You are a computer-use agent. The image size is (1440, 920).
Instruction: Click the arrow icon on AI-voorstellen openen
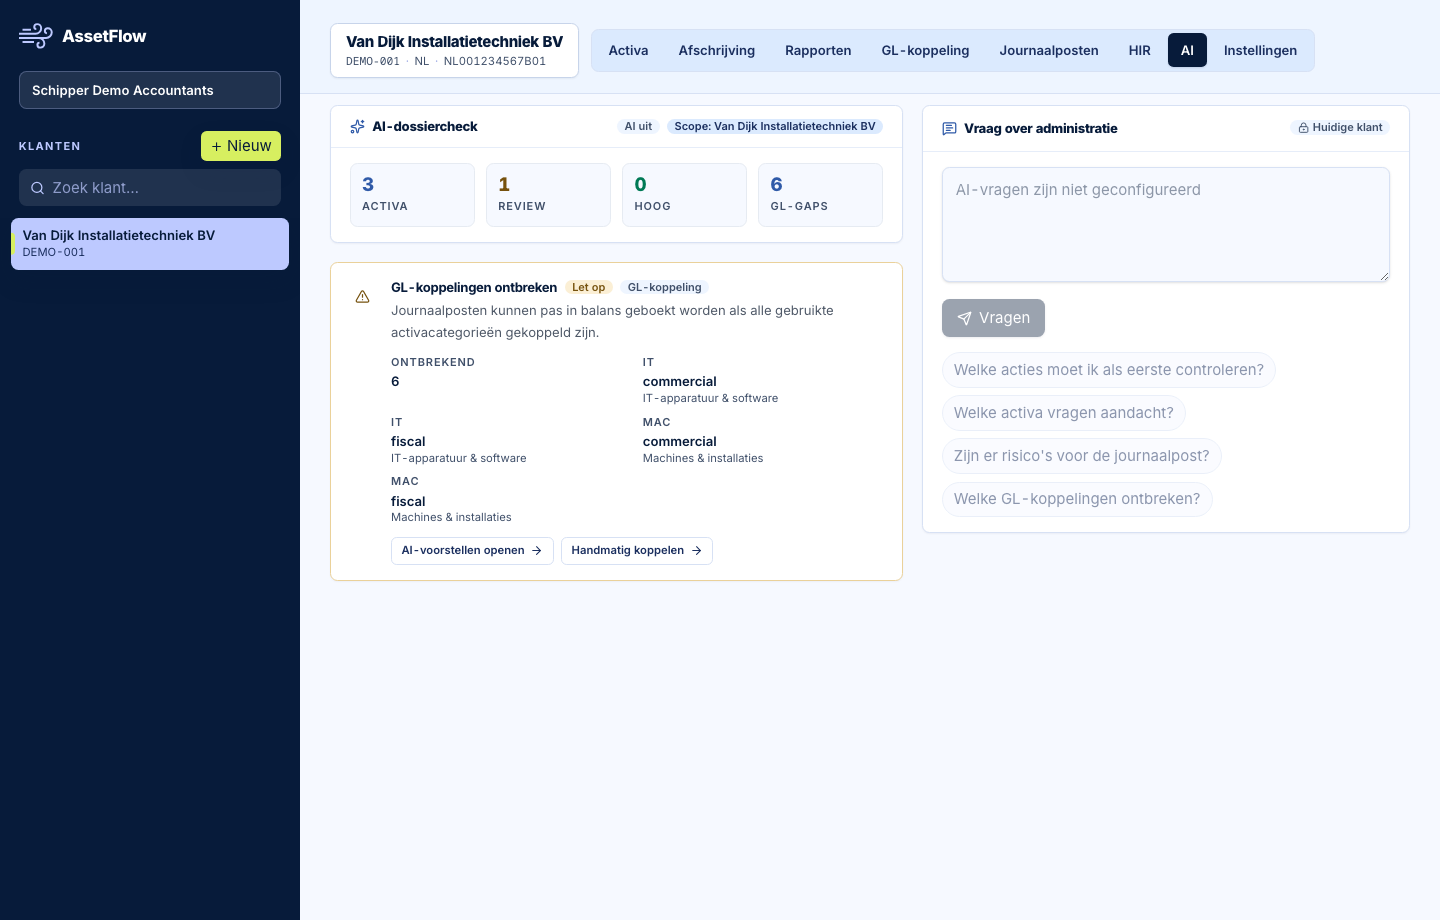[537, 551]
